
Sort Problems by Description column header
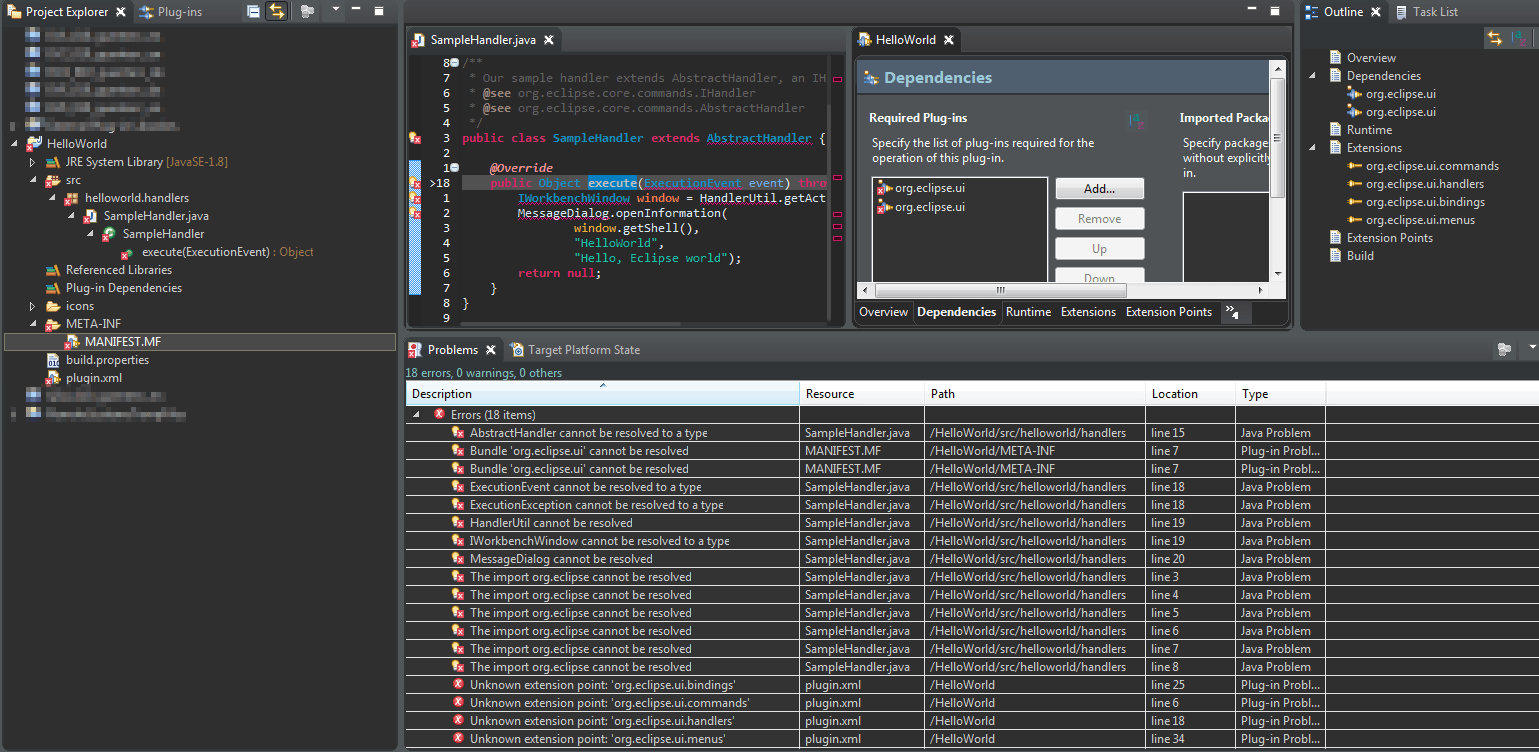pos(603,394)
